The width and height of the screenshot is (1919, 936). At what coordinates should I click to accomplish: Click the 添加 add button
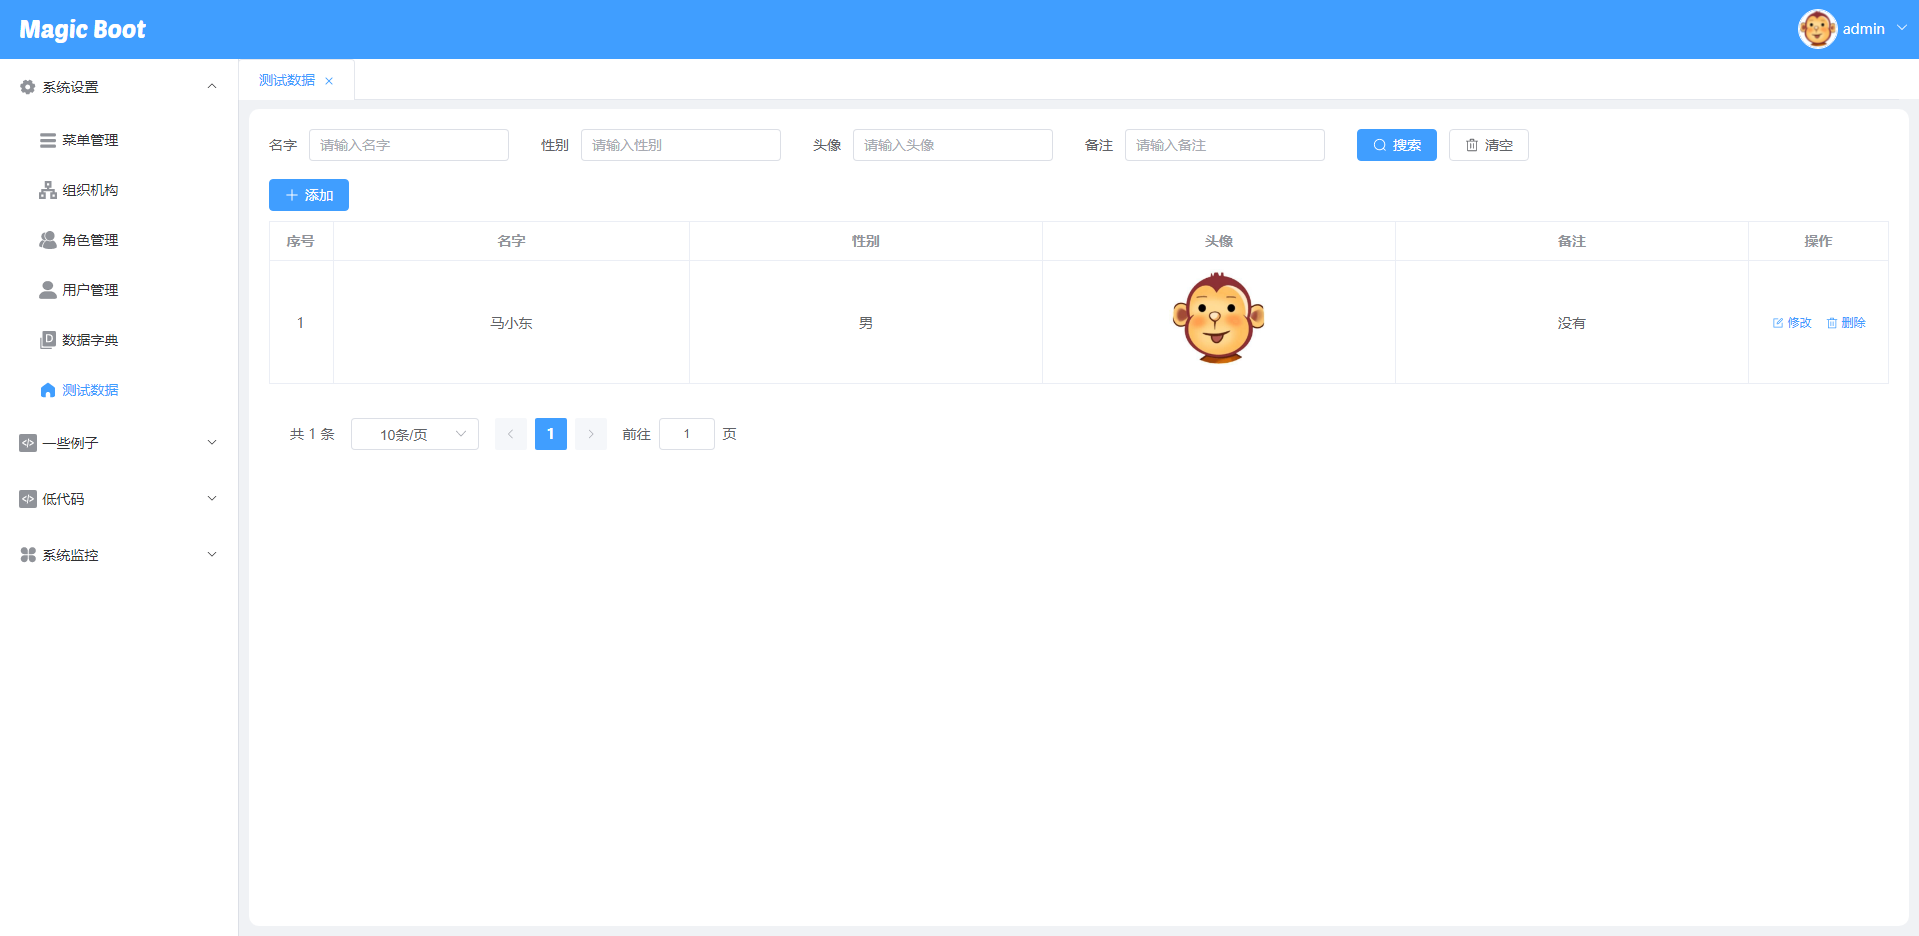(308, 195)
